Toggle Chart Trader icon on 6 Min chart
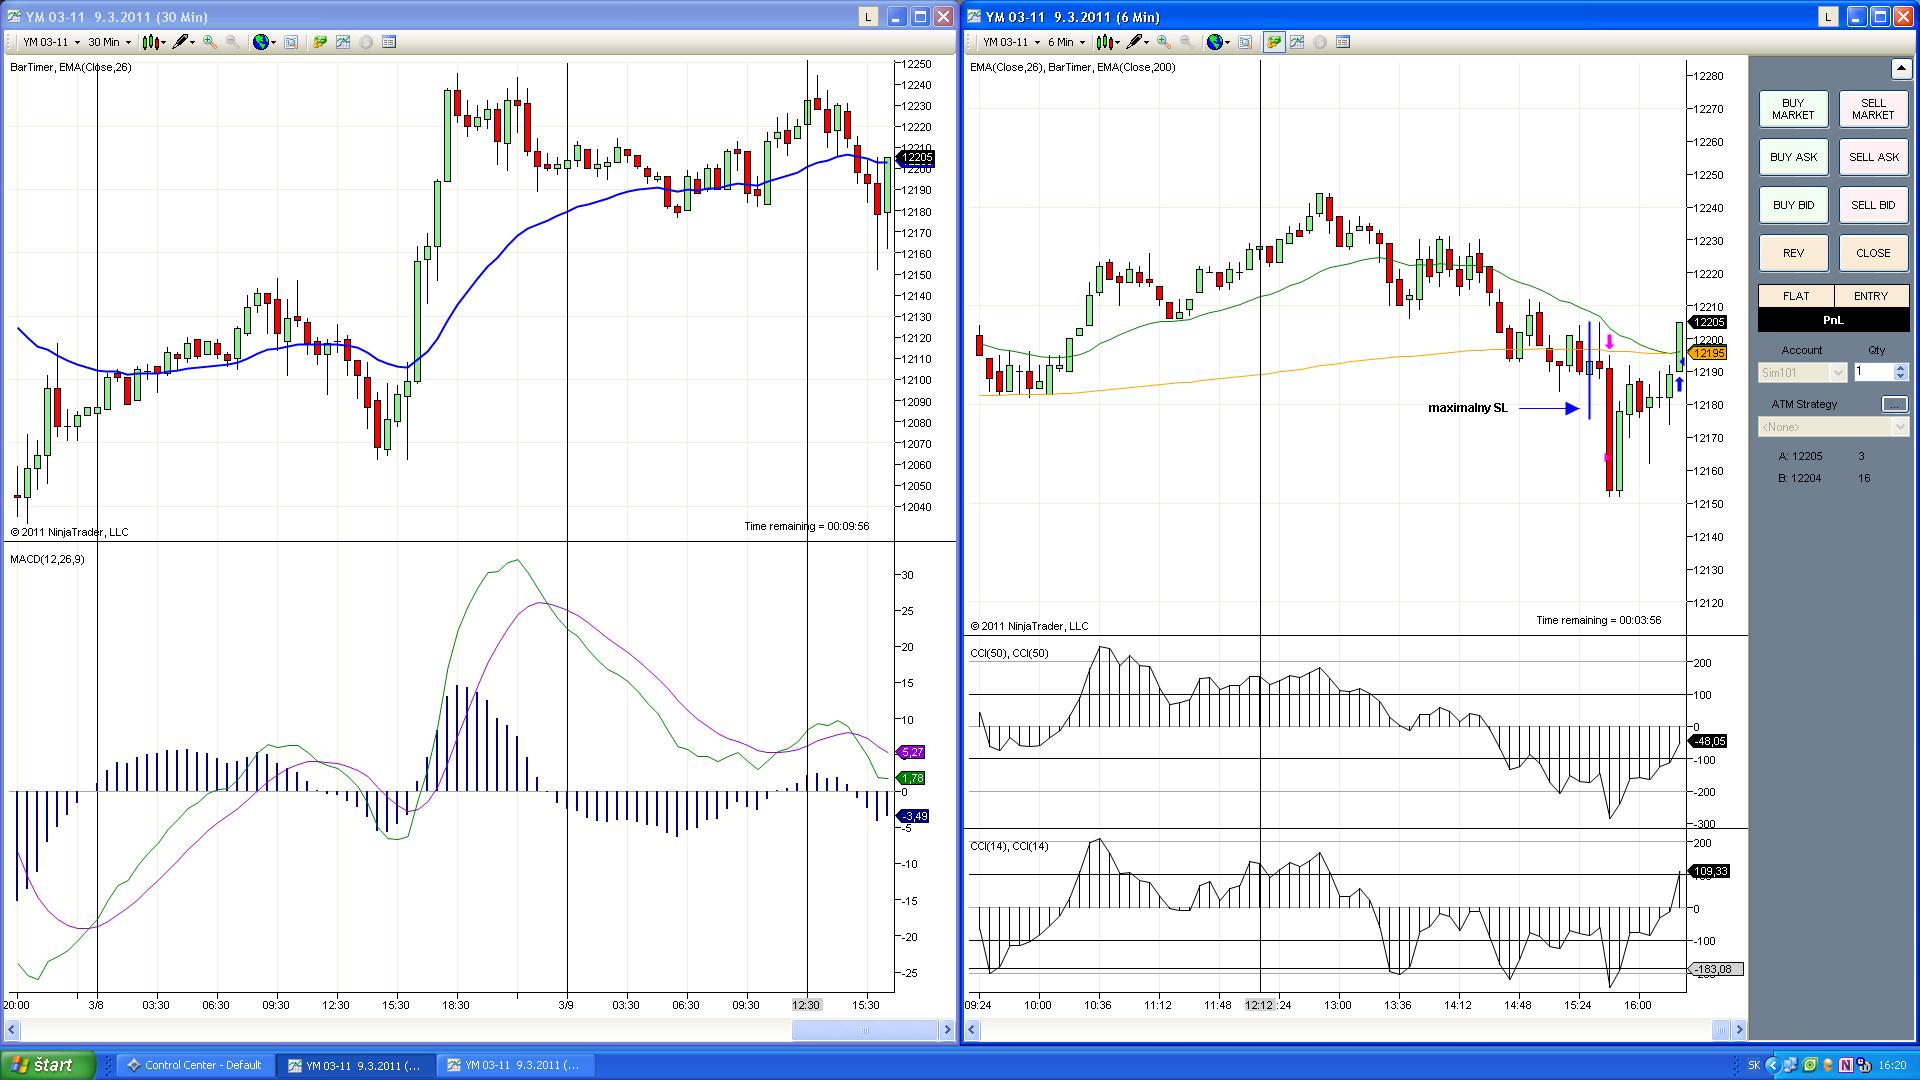This screenshot has height=1080, width=1920. tap(1273, 42)
